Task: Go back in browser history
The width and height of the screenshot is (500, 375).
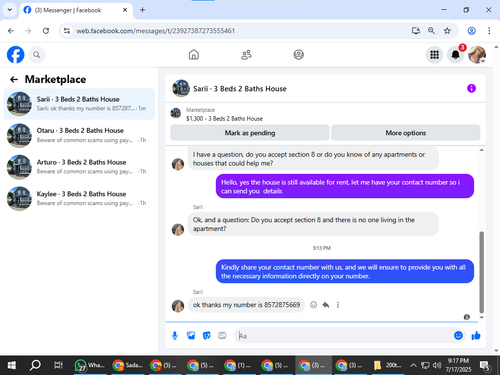Action: tap(11, 31)
